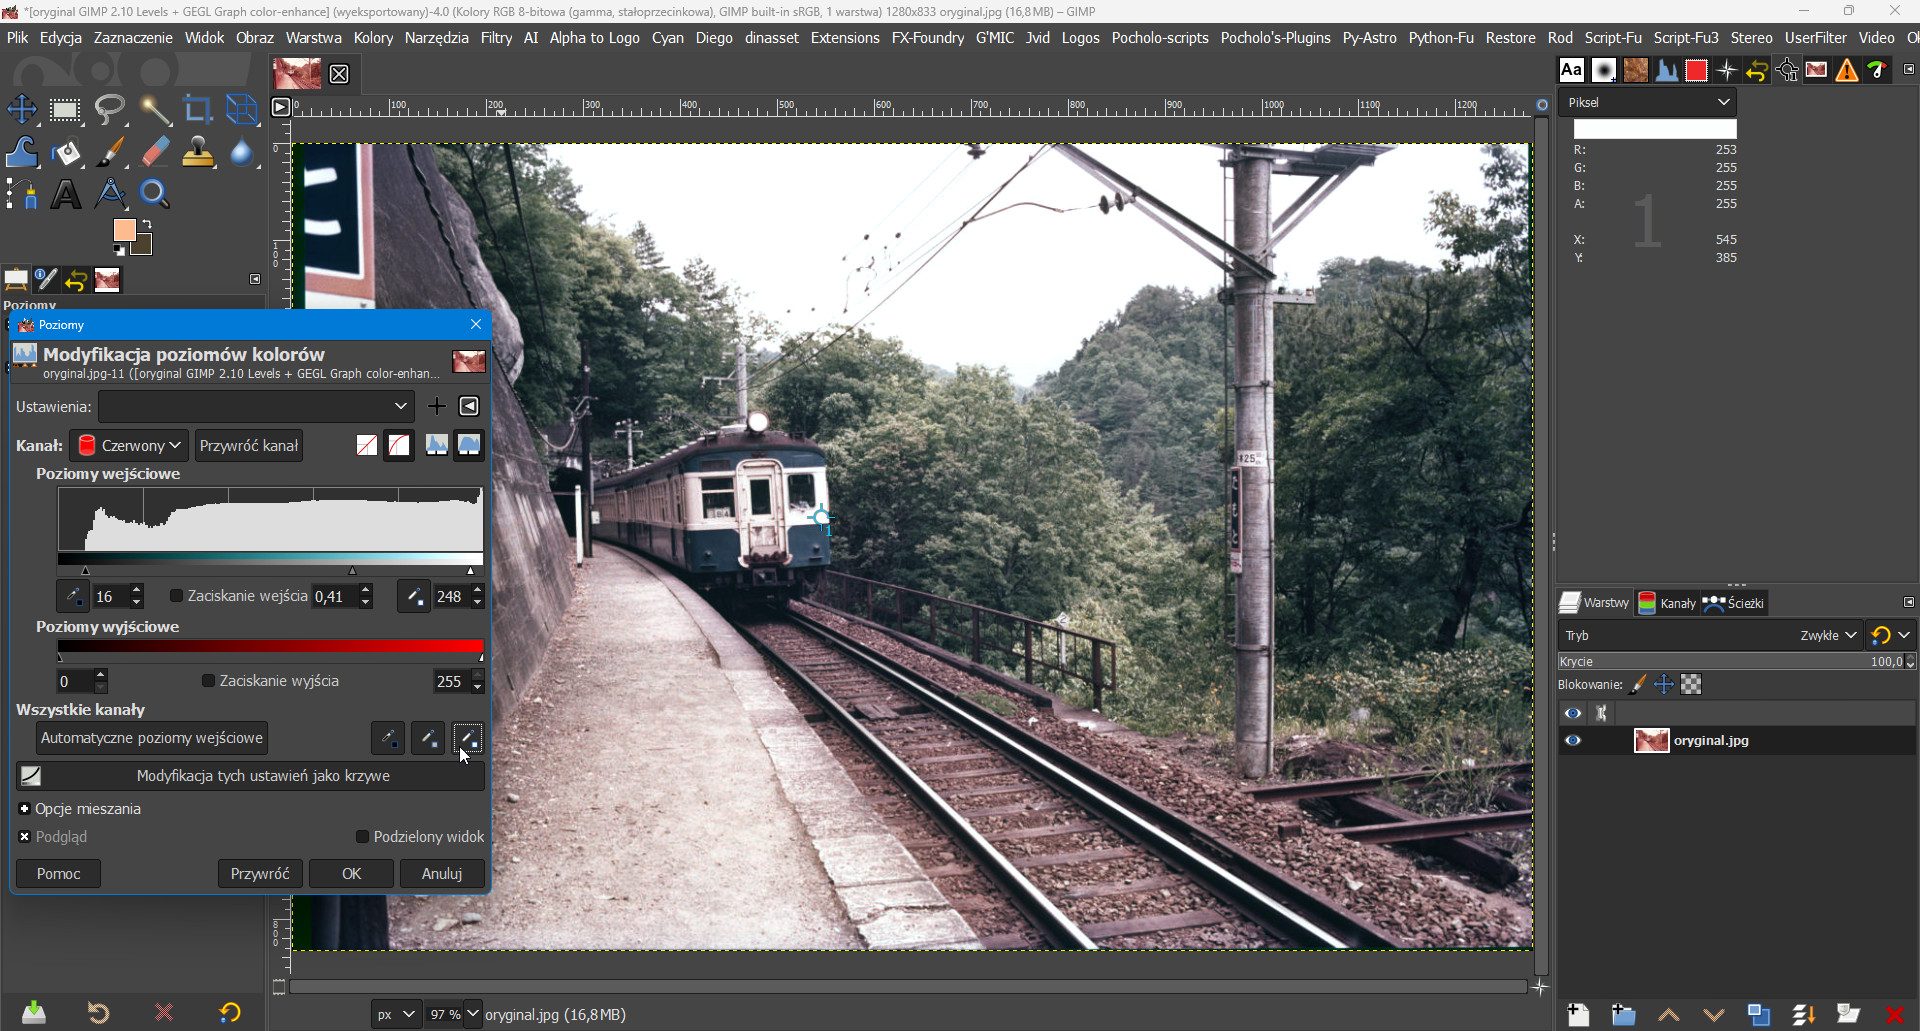Select the Crop tool
This screenshot has width=1920, height=1031.
198,109
